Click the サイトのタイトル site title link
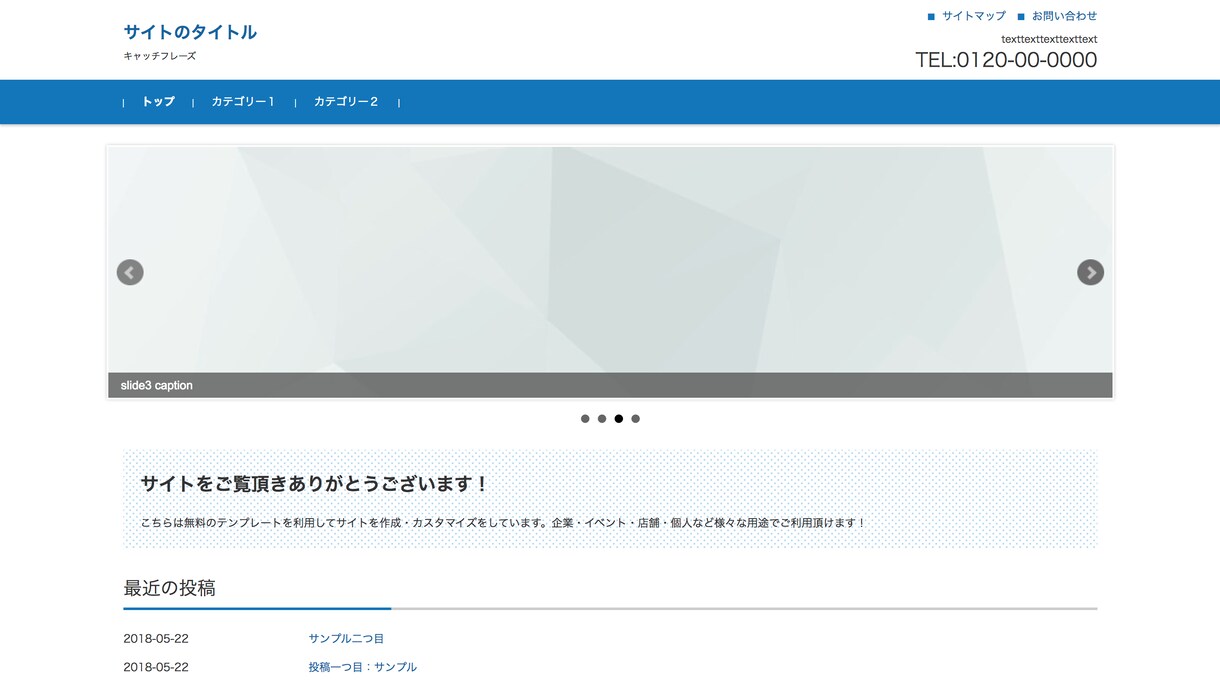Screen dimensions: 1220x699 click(190, 32)
